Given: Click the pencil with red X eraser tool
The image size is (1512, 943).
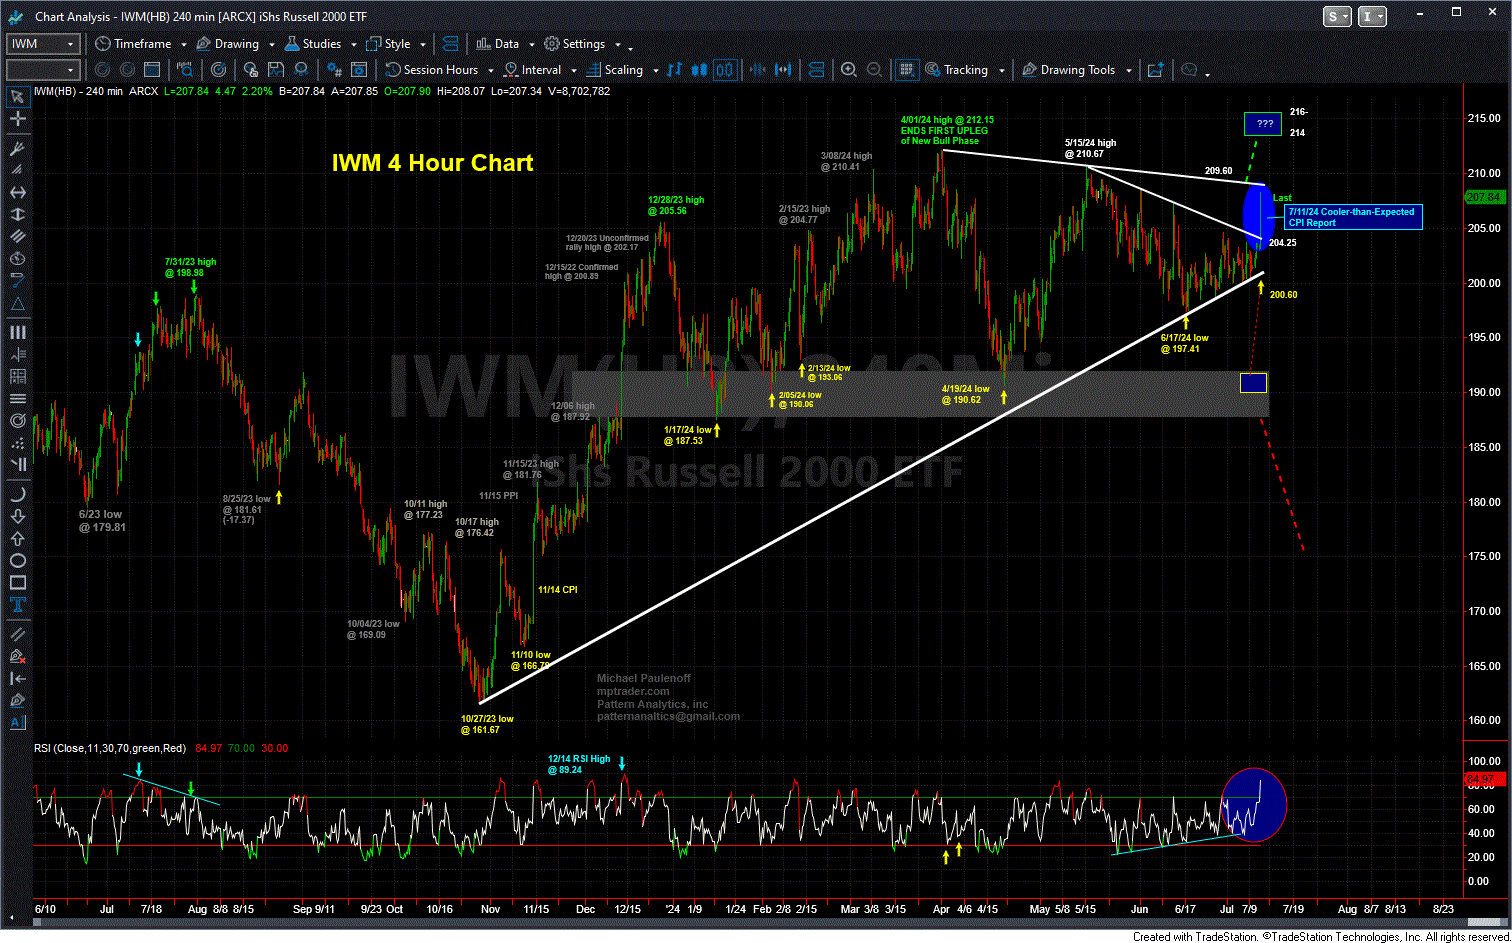Looking at the screenshot, I should 17,656.
